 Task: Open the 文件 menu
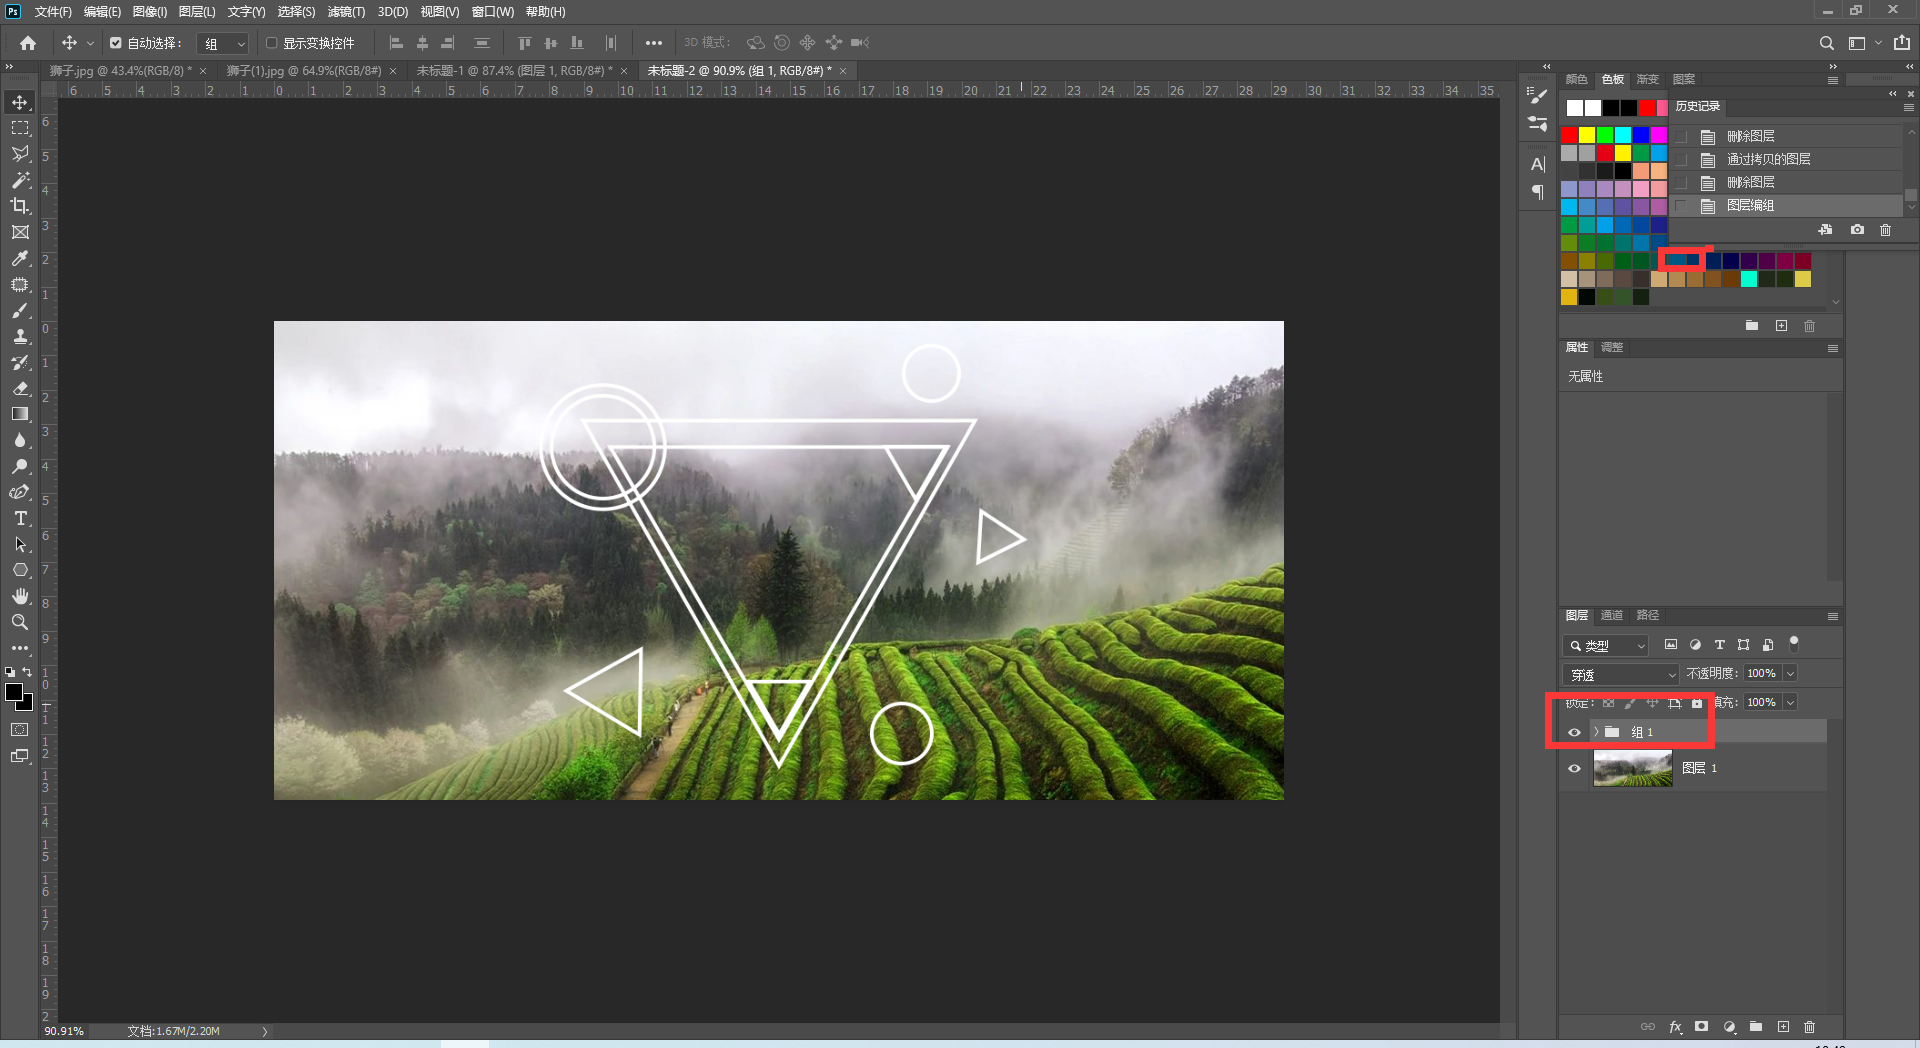coord(53,12)
